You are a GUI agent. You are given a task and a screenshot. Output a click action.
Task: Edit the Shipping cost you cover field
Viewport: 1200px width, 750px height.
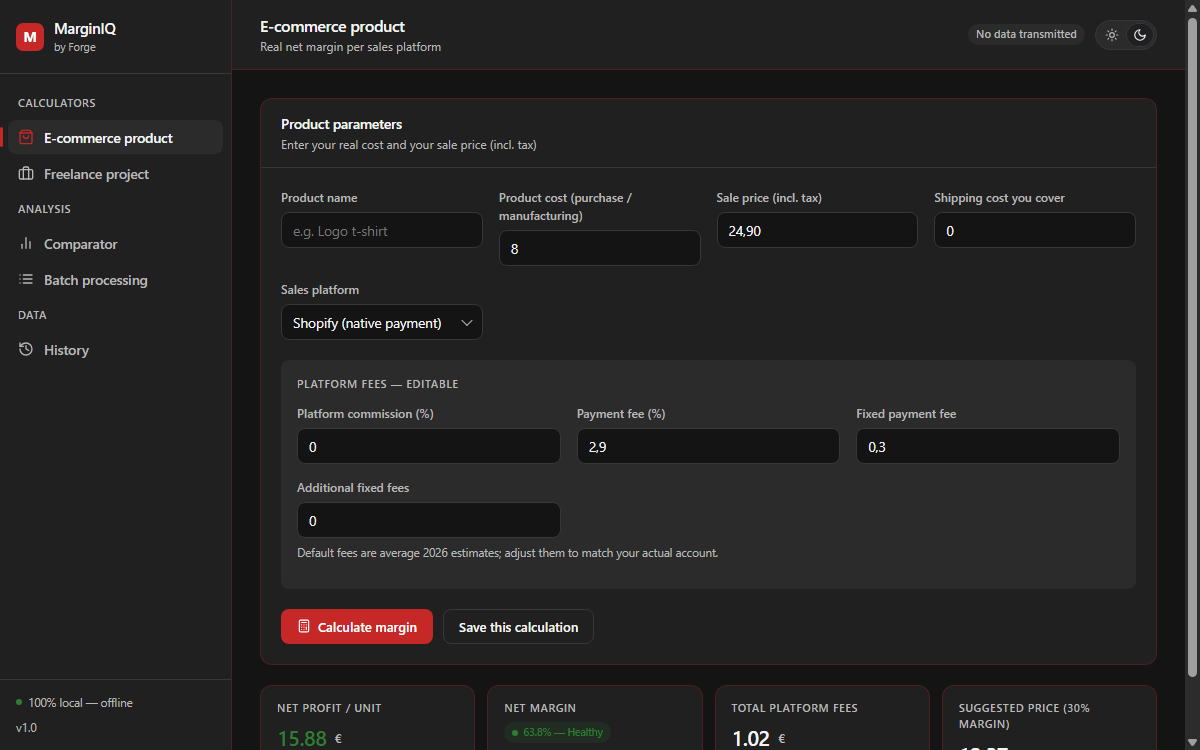point(1035,231)
